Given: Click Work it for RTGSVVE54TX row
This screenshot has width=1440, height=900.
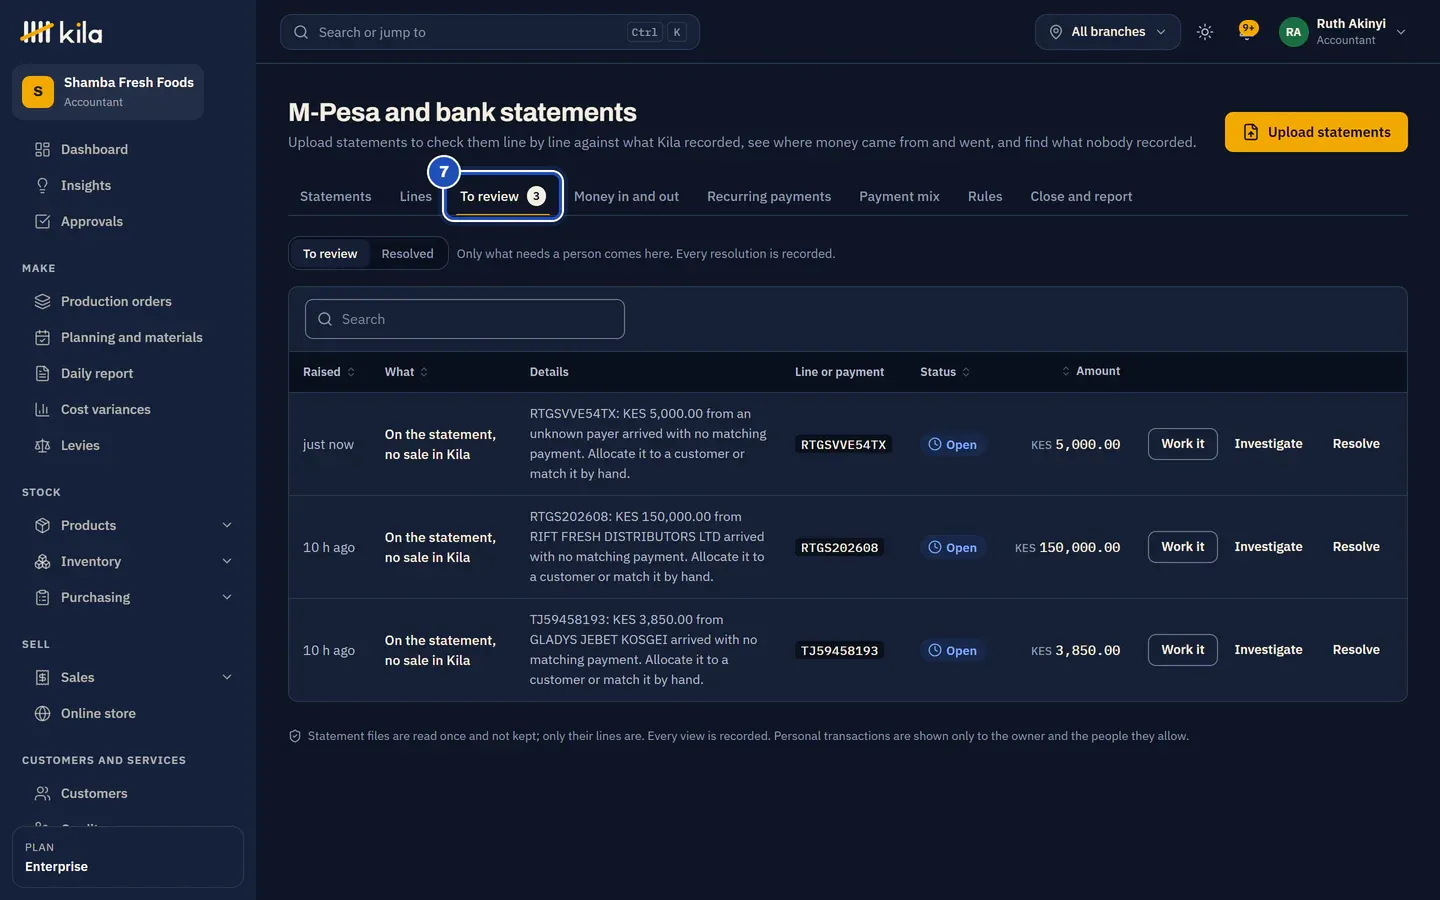Looking at the screenshot, I should pyautogui.click(x=1183, y=444).
